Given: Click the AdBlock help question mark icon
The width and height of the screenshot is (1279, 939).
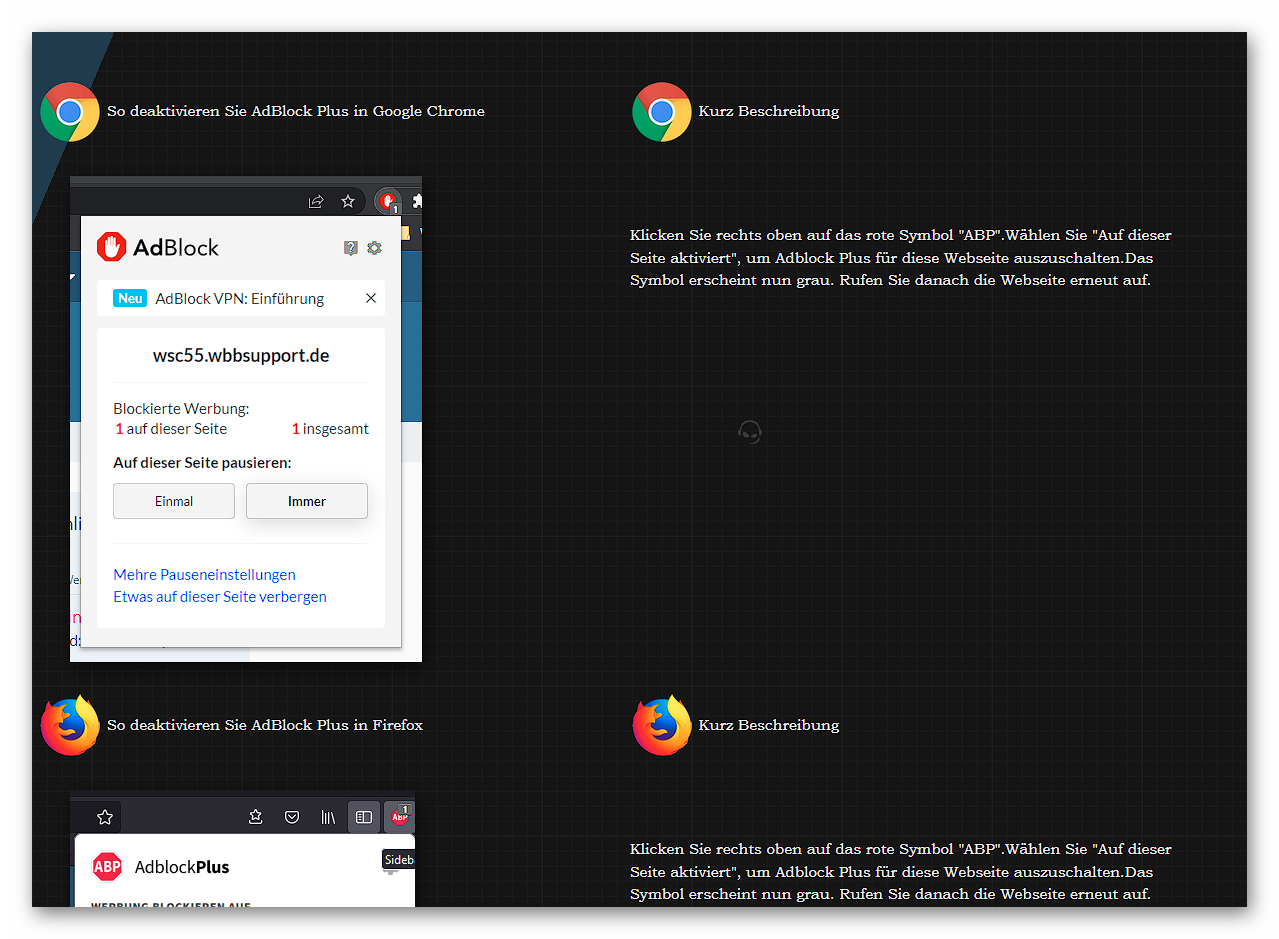Looking at the screenshot, I should tap(351, 247).
